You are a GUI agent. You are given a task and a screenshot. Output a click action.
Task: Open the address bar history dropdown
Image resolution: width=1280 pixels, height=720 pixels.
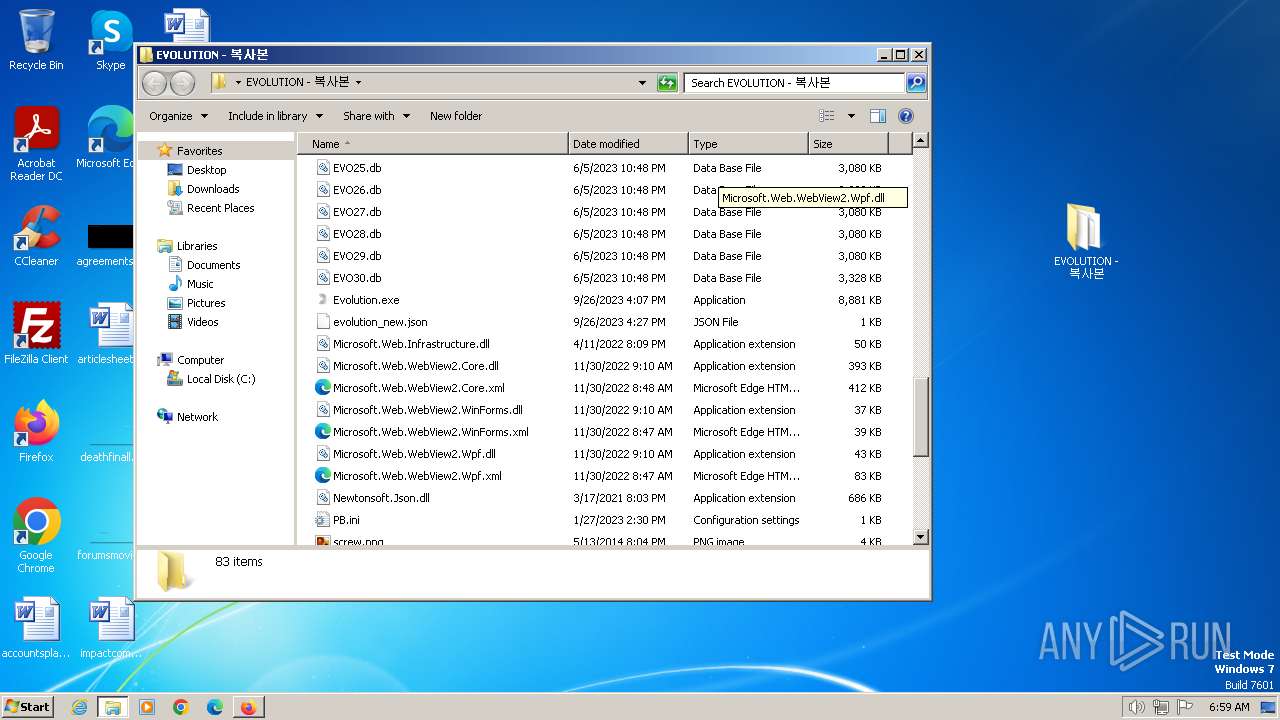coord(642,83)
